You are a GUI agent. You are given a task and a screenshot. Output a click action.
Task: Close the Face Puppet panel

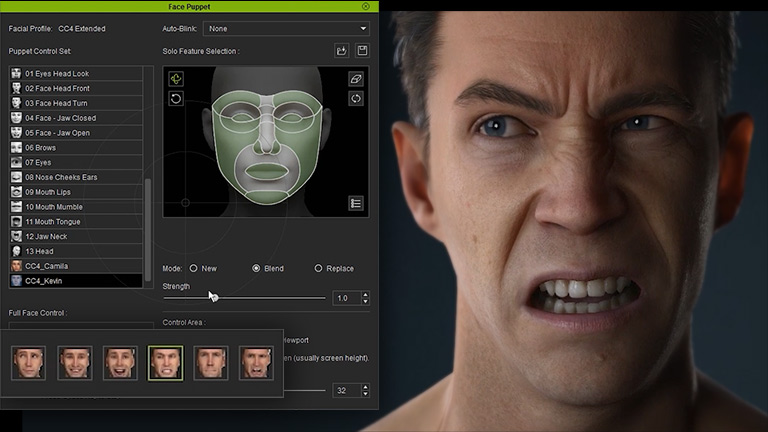point(366,6)
